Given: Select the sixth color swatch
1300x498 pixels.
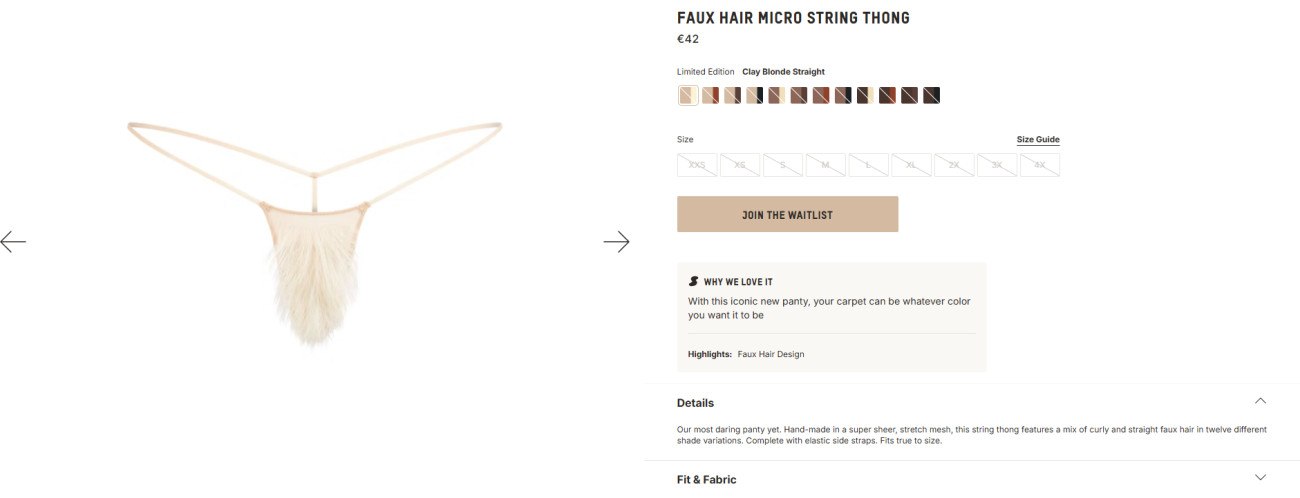Looking at the screenshot, I should (799, 96).
